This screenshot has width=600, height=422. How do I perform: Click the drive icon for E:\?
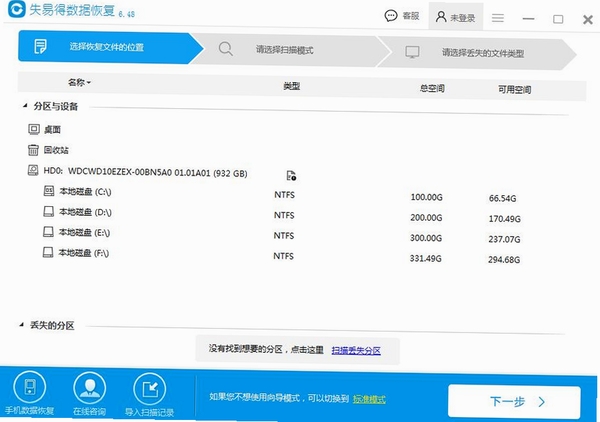[48, 231]
